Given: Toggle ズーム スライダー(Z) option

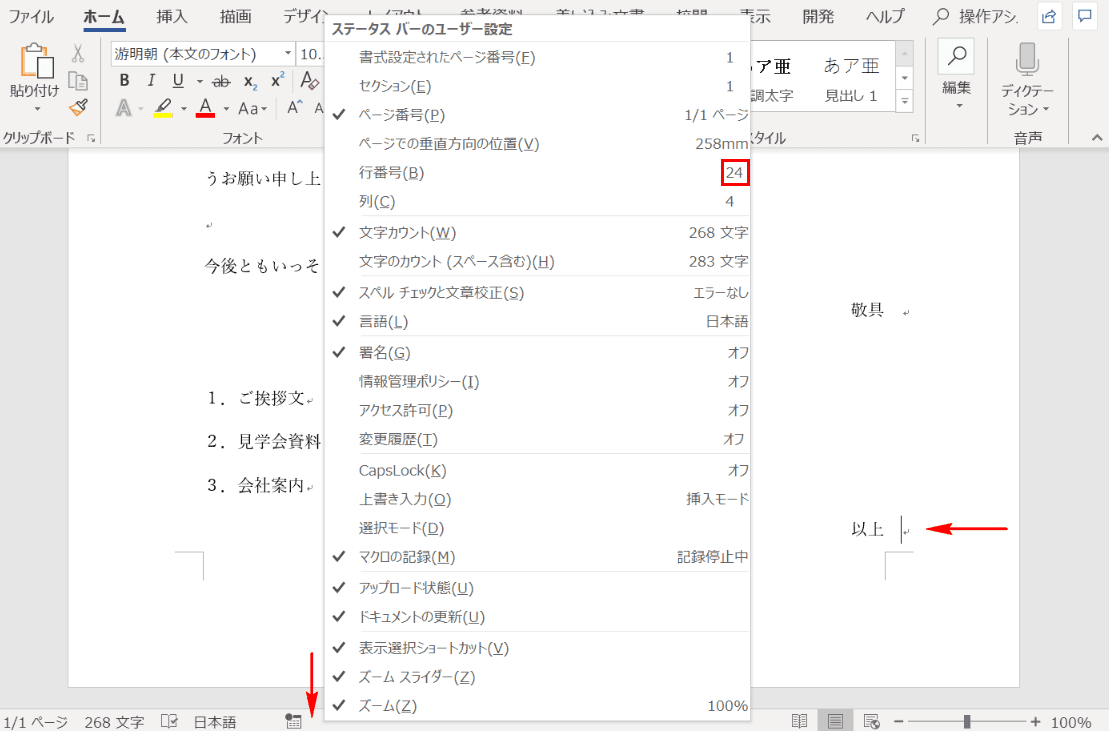Looking at the screenshot, I should (538, 677).
